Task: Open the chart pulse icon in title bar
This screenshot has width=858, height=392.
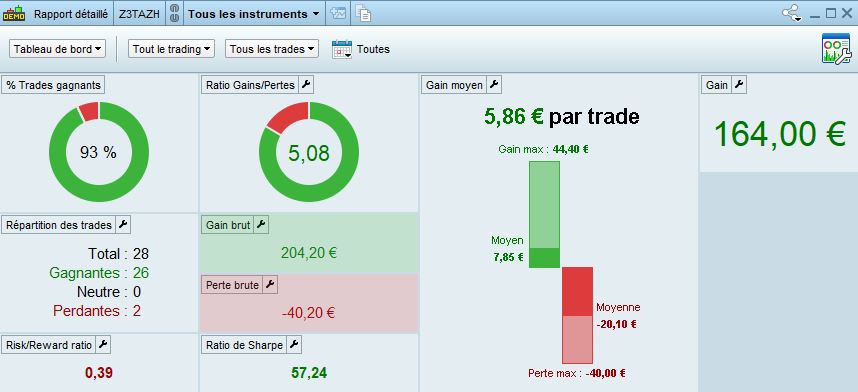Action: point(338,14)
